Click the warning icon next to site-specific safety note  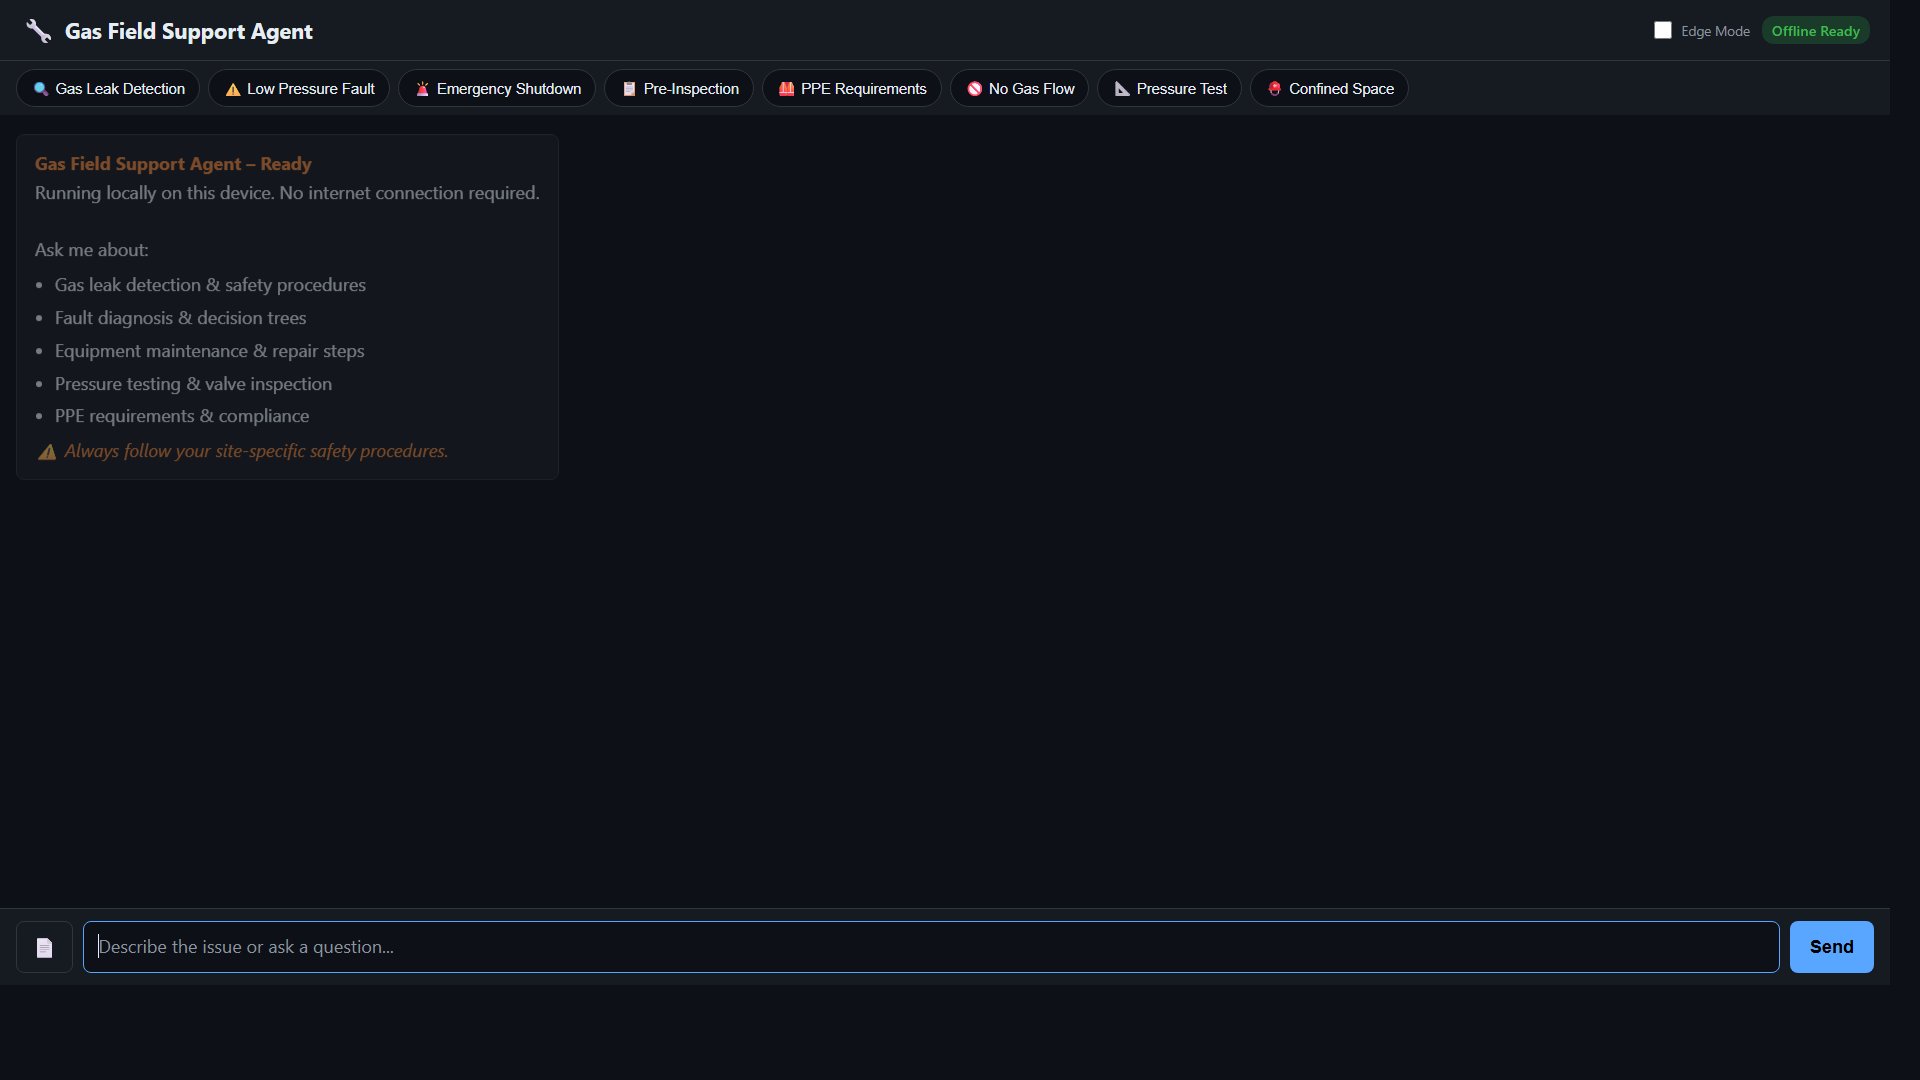pyautogui.click(x=47, y=452)
